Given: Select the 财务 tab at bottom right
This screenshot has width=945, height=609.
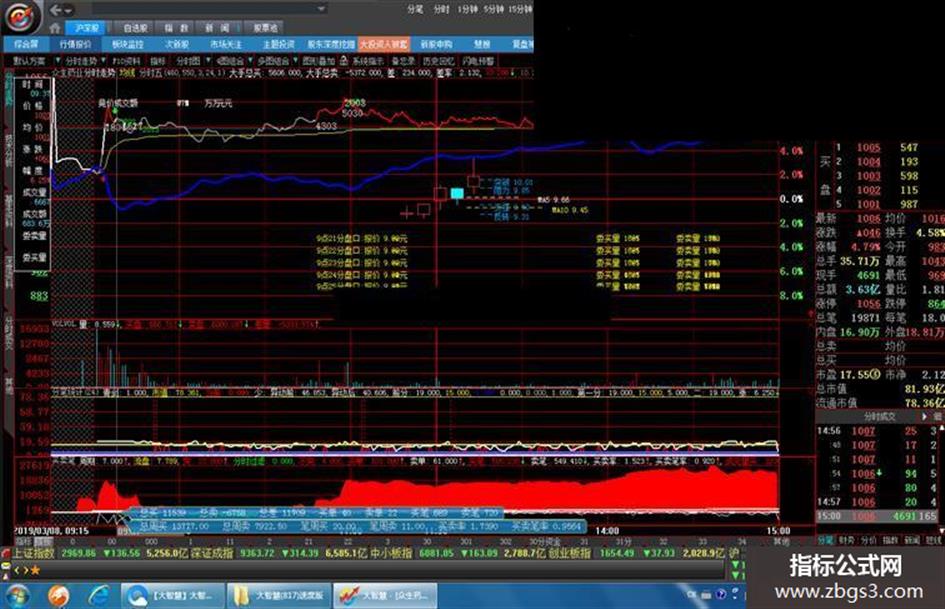Looking at the screenshot, I should (x=847, y=541).
